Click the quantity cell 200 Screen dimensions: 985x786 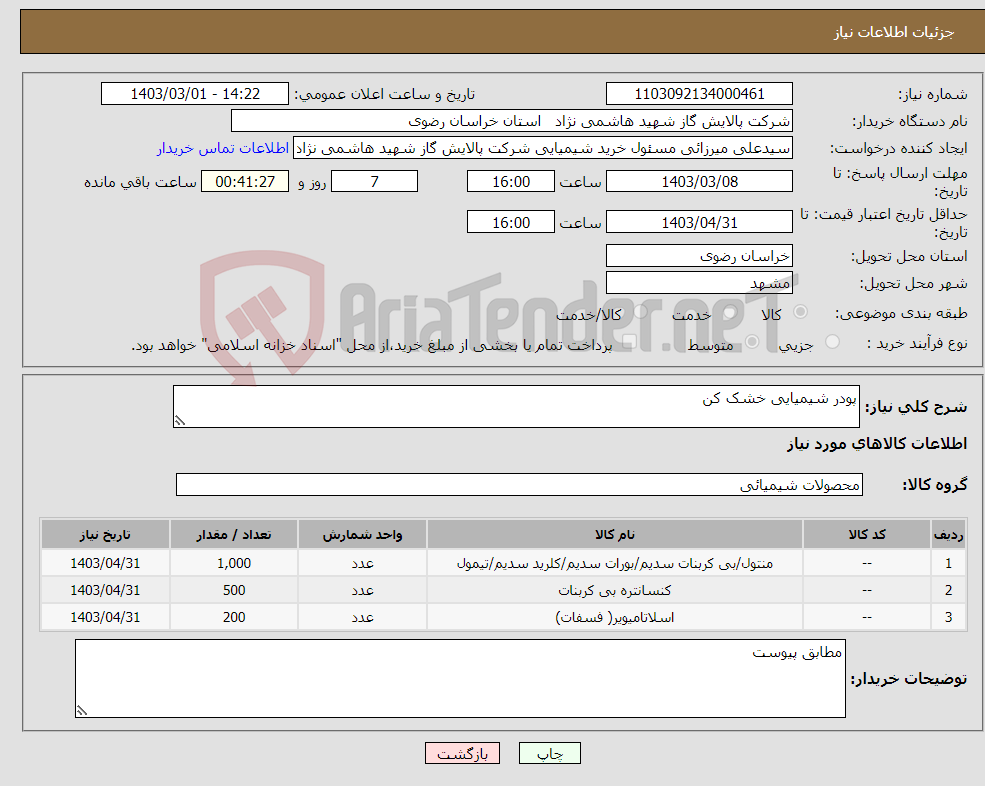click(234, 617)
